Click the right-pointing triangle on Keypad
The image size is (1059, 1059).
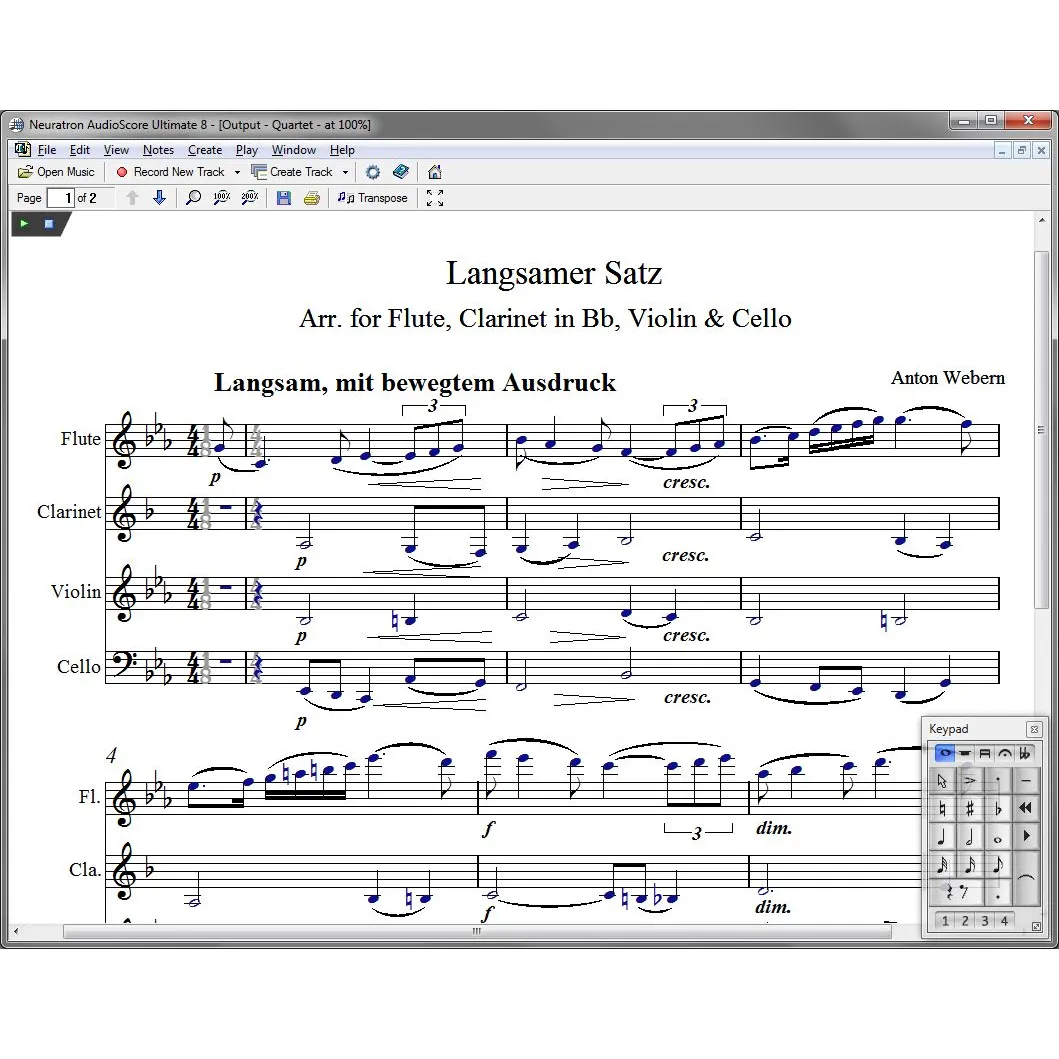pos(1026,836)
